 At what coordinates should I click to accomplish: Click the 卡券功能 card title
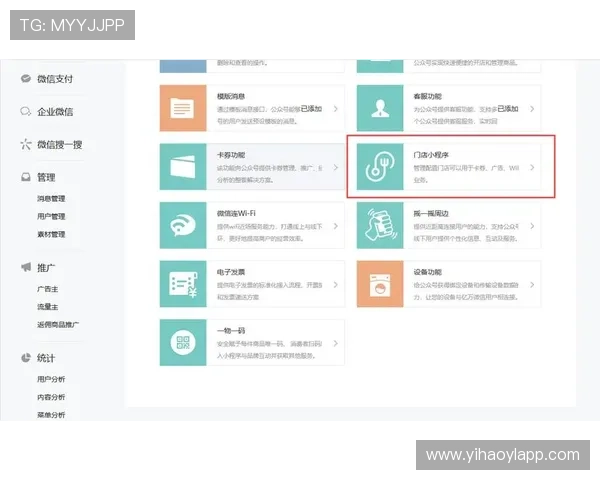point(231,155)
